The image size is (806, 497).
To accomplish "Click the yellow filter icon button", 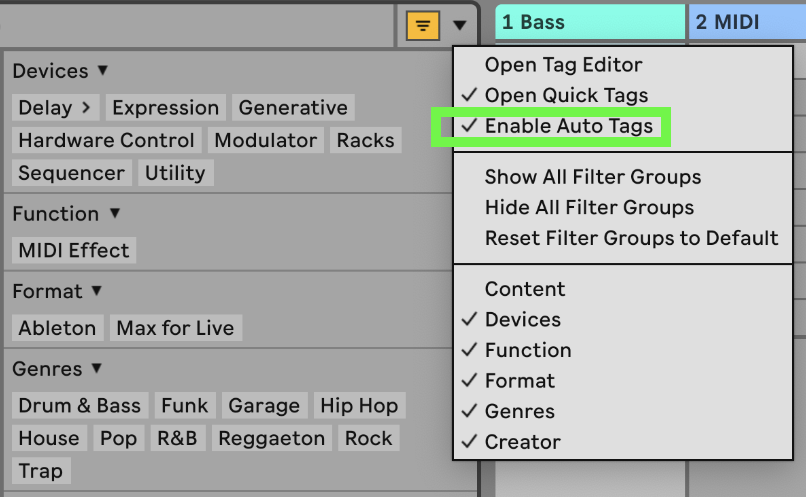I will click(422, 25).
